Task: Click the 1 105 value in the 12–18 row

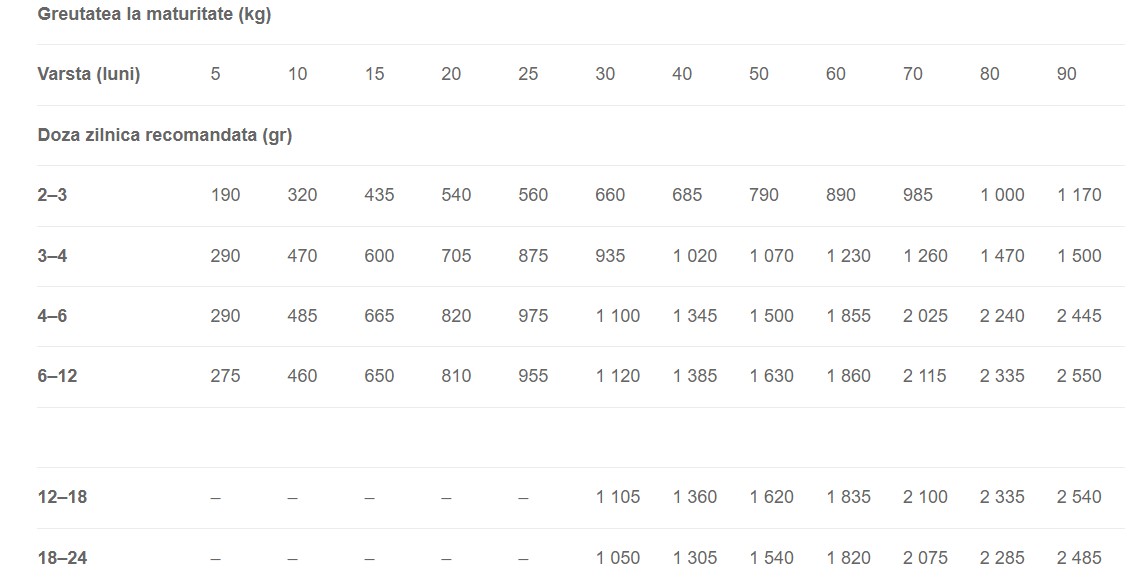Action: coord(618,497)
